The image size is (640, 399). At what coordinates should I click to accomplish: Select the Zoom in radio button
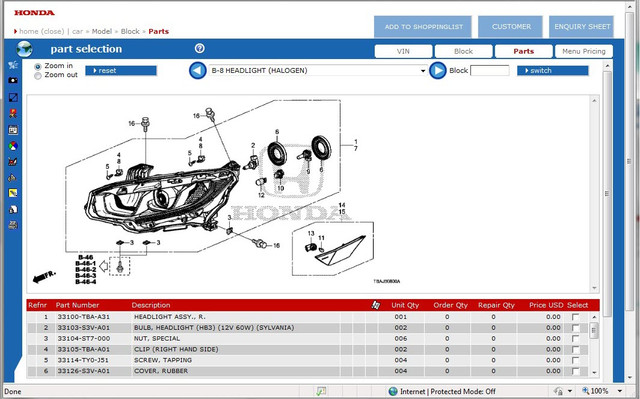(x=38, y=66)
